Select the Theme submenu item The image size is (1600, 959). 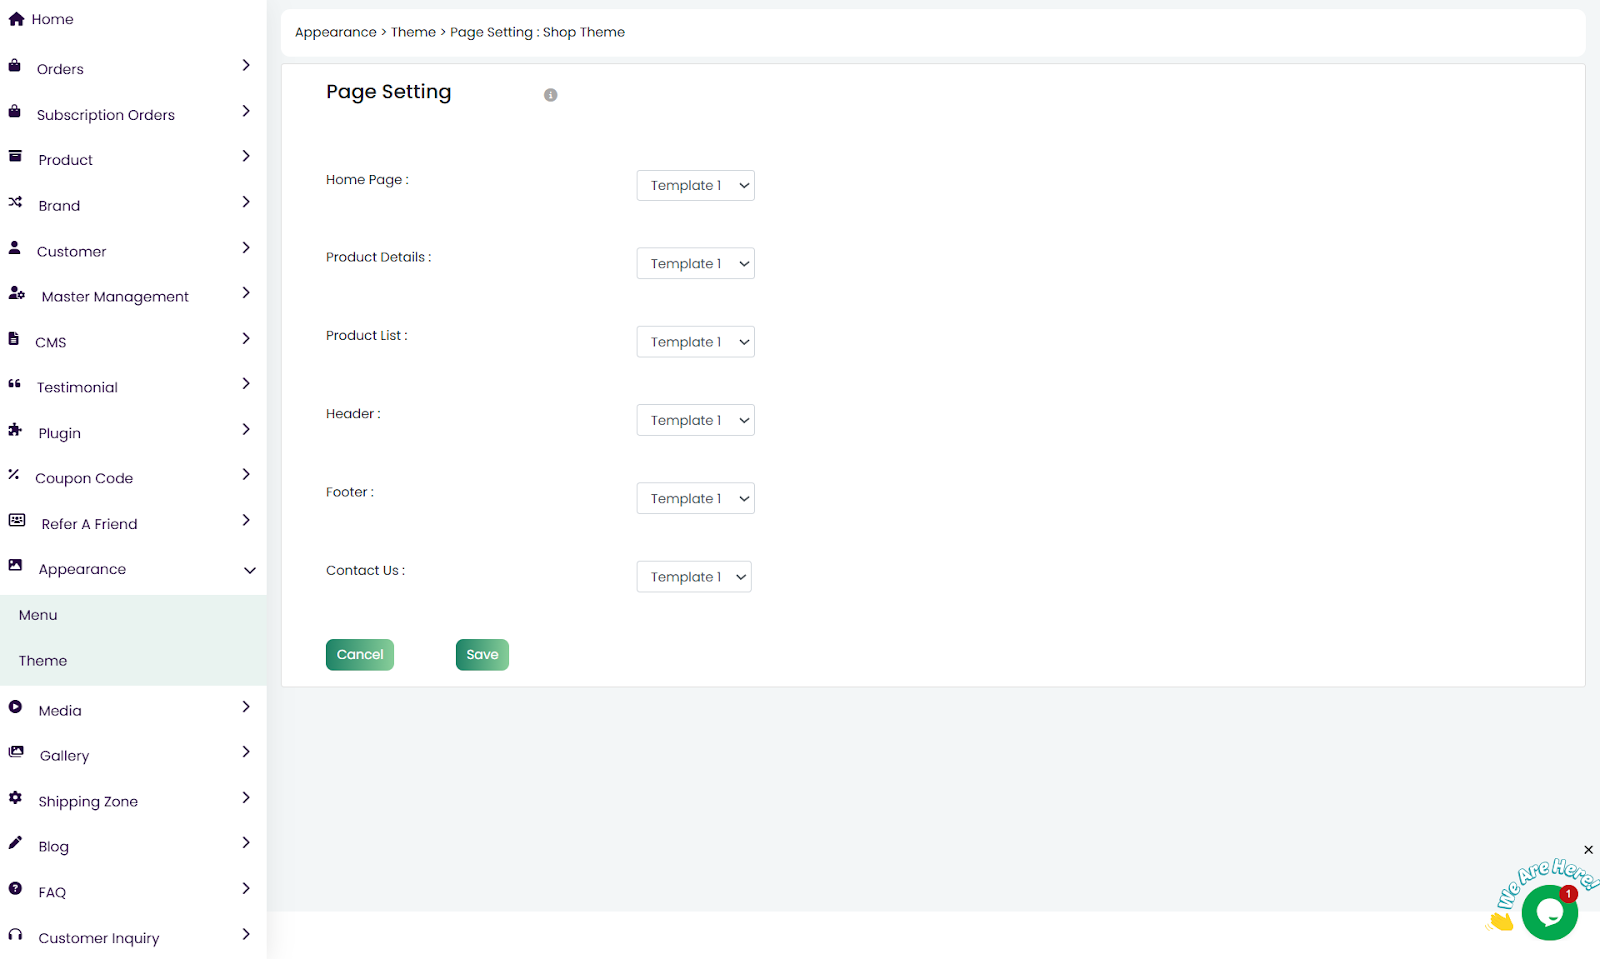click(43, 661)
